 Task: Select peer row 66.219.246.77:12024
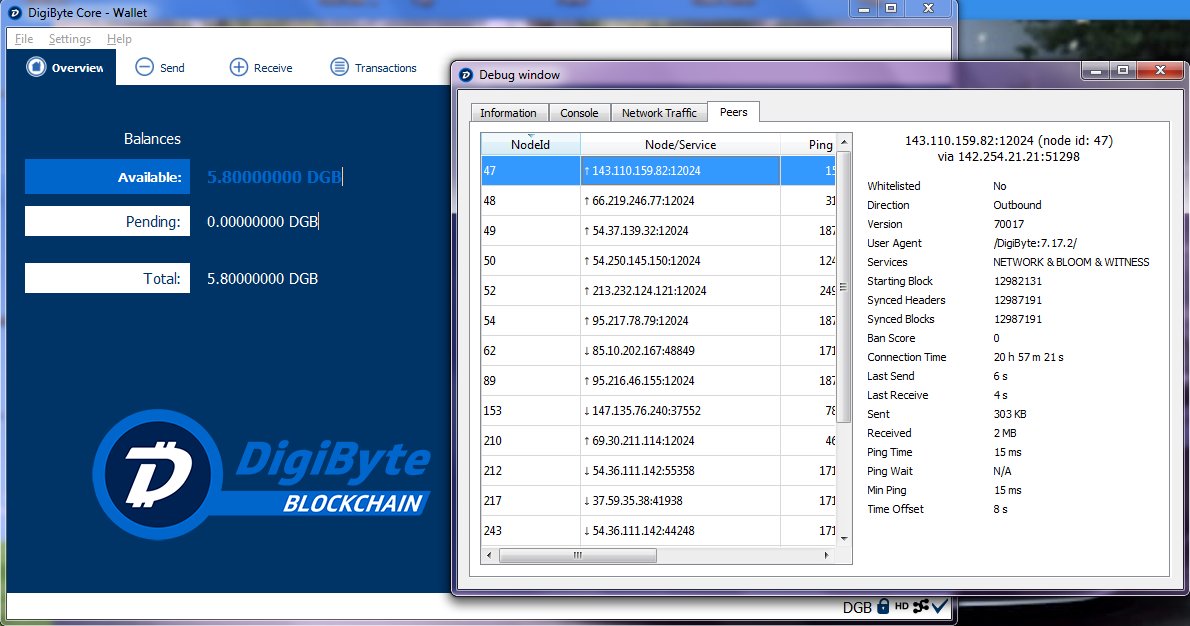[x=659, y=200]
